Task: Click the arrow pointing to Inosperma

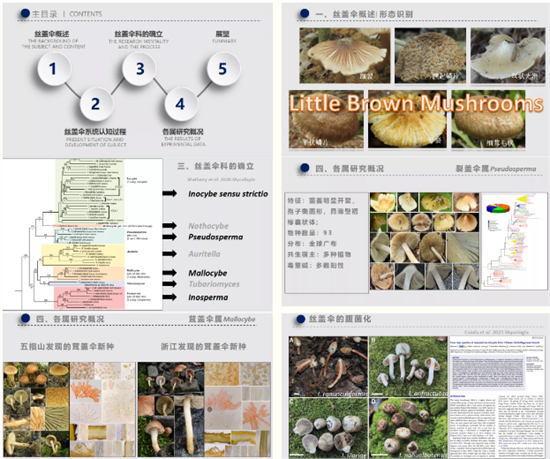Action: [x=169, y=297]
